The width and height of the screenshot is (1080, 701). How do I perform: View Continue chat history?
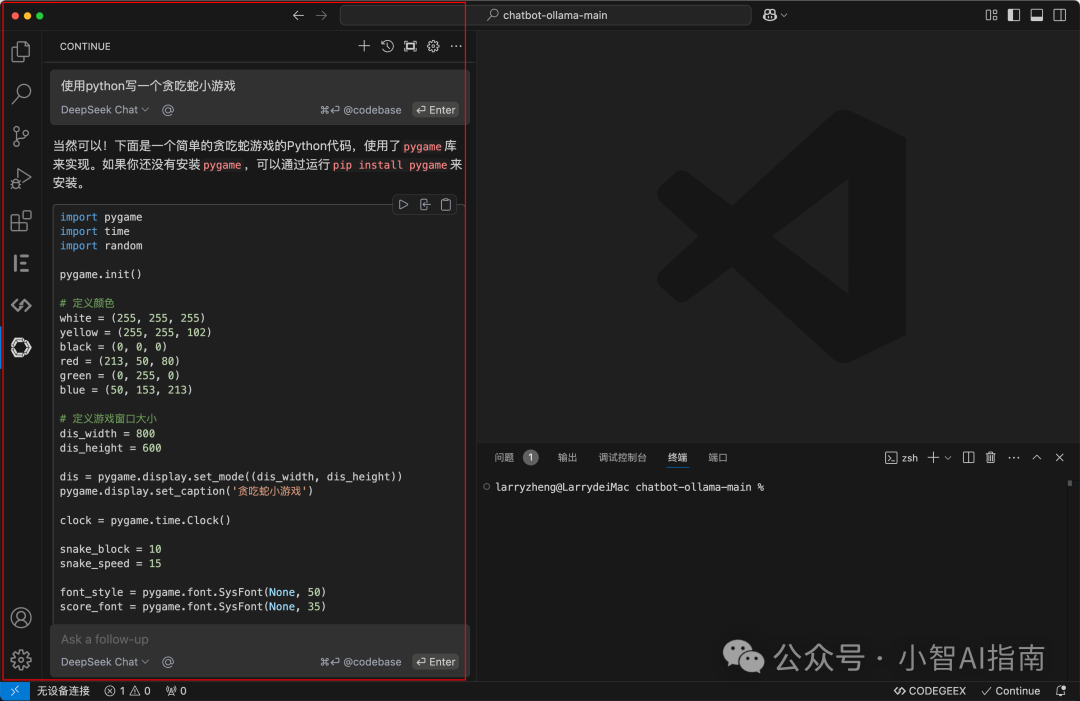pos(387,46)
